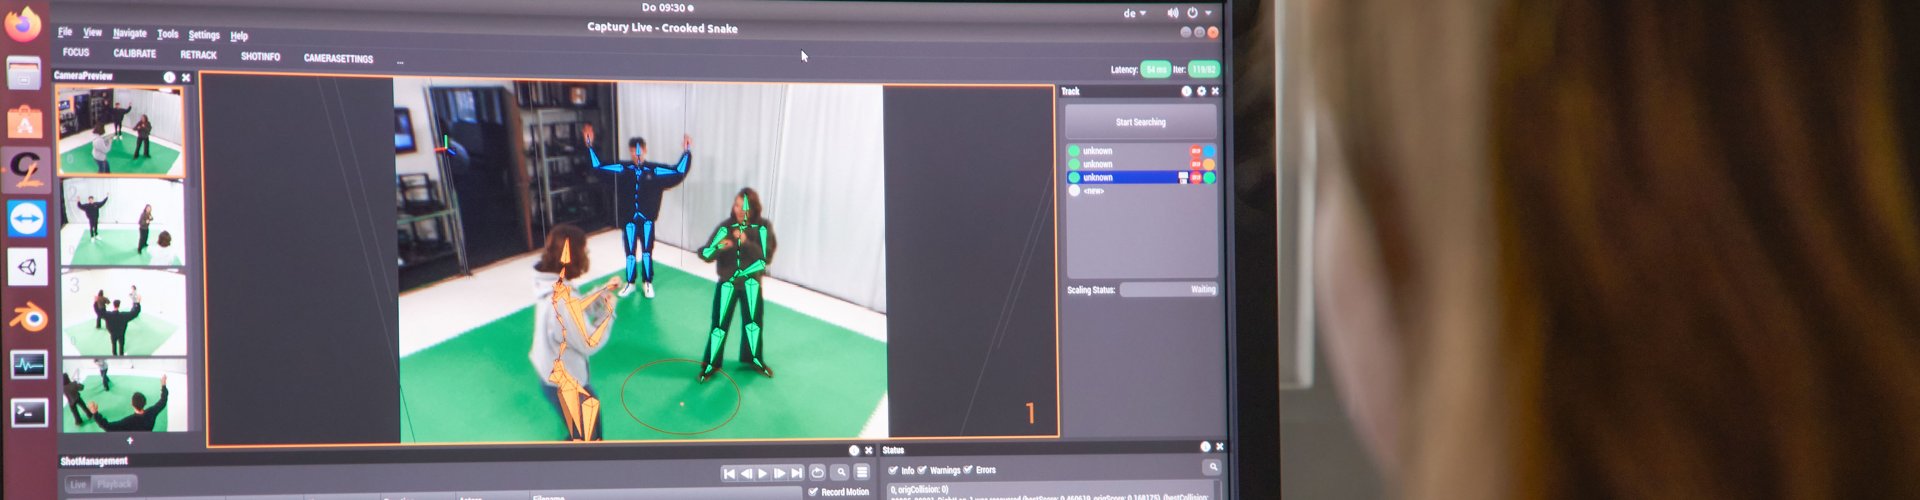Toggle second unknown actor's green status circle
The width and height of the screenshot is (1920, 500).
tap(1074, 164)
